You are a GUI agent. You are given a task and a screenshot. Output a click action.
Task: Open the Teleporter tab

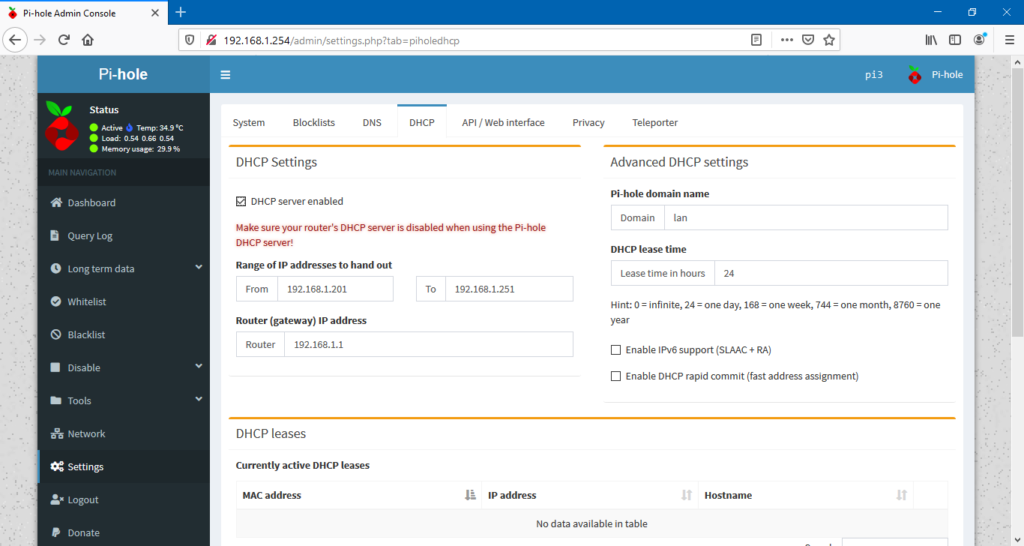tap(655, 122)
